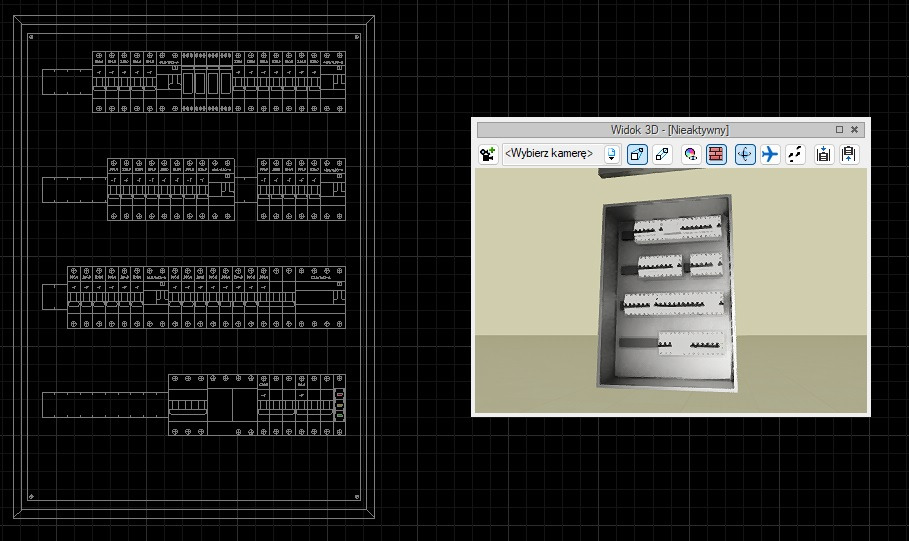Toggle the brick wall texture button
Image resolution: width=909 pixels, height=541 pixels.
click(716, 154)
